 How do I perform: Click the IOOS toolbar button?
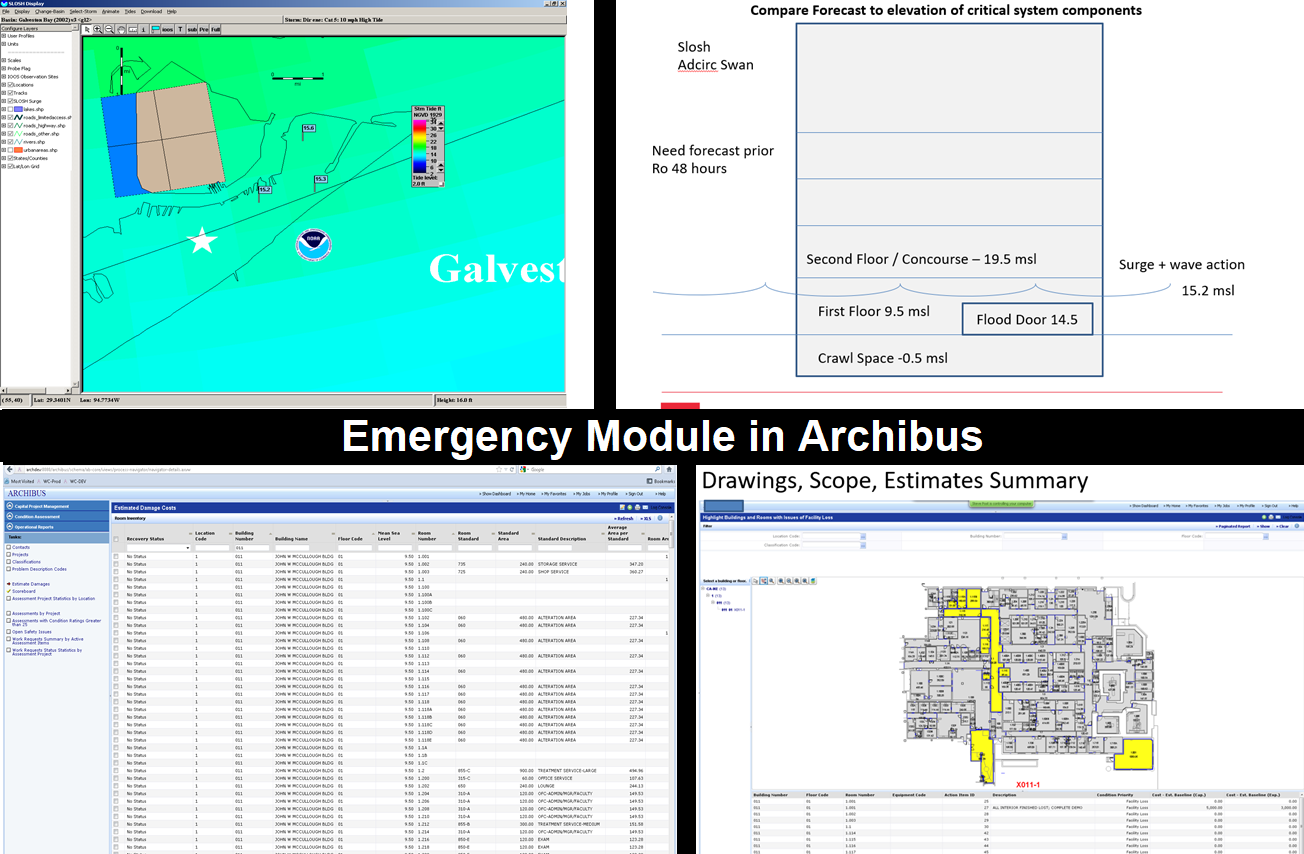tap(167, 29)
